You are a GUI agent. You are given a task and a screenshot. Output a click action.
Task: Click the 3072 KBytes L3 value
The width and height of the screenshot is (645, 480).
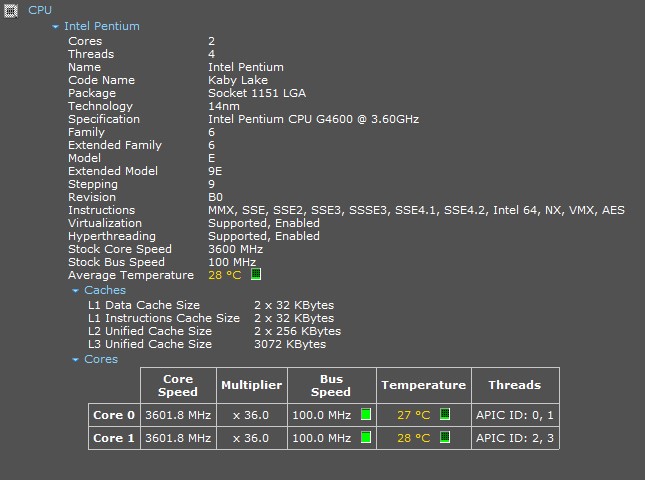290,344
